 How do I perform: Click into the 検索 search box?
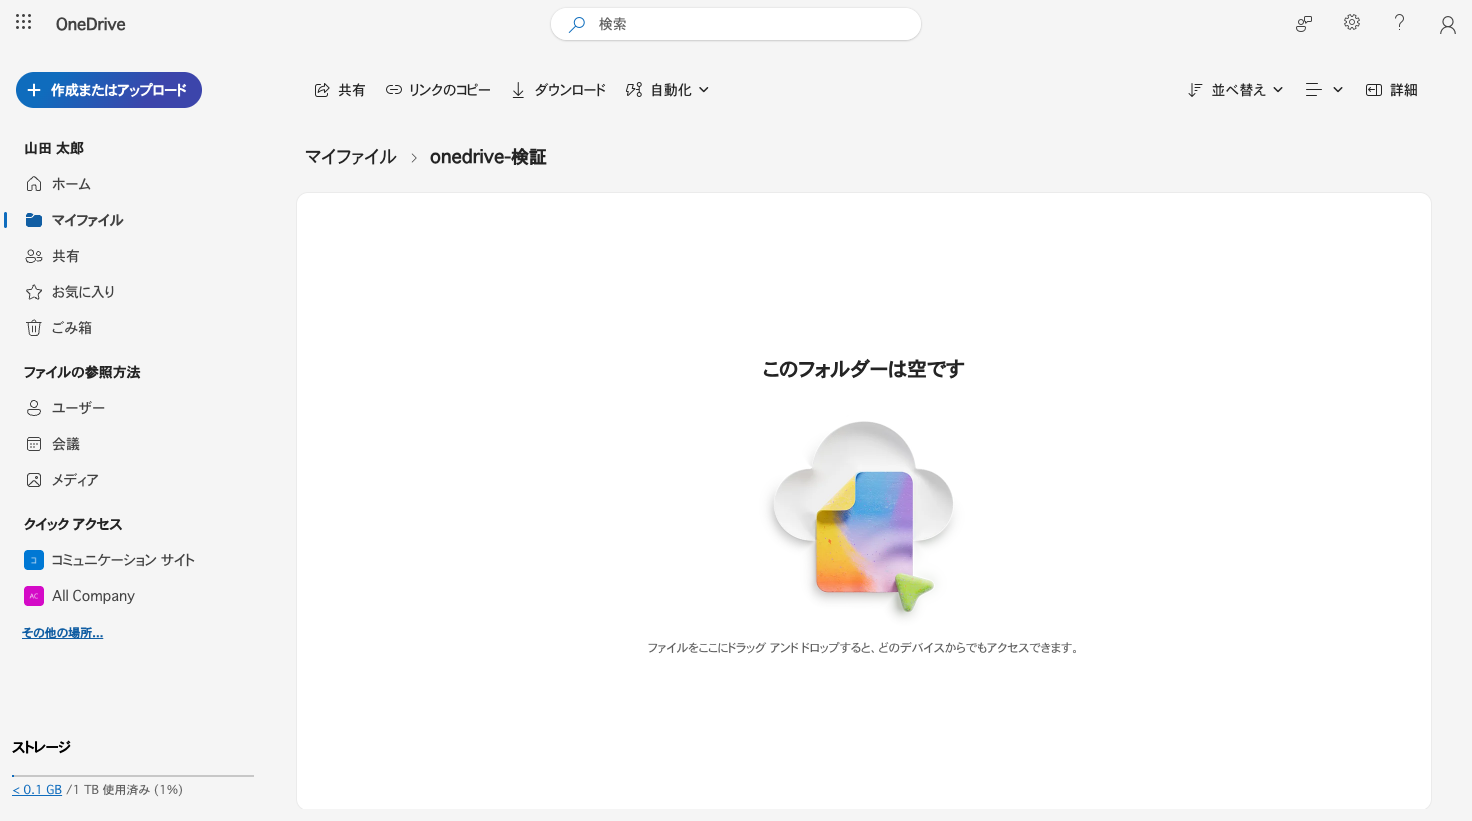tap(736, 24)
